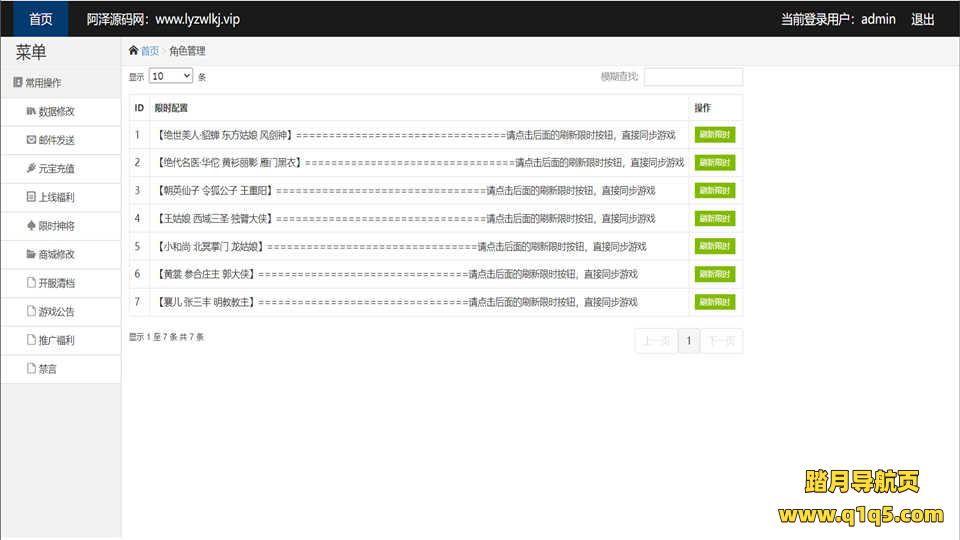The width and height of the screenshot is (960, 540).
Task: Click the folder icon for 商城修改
Action: 31,254
